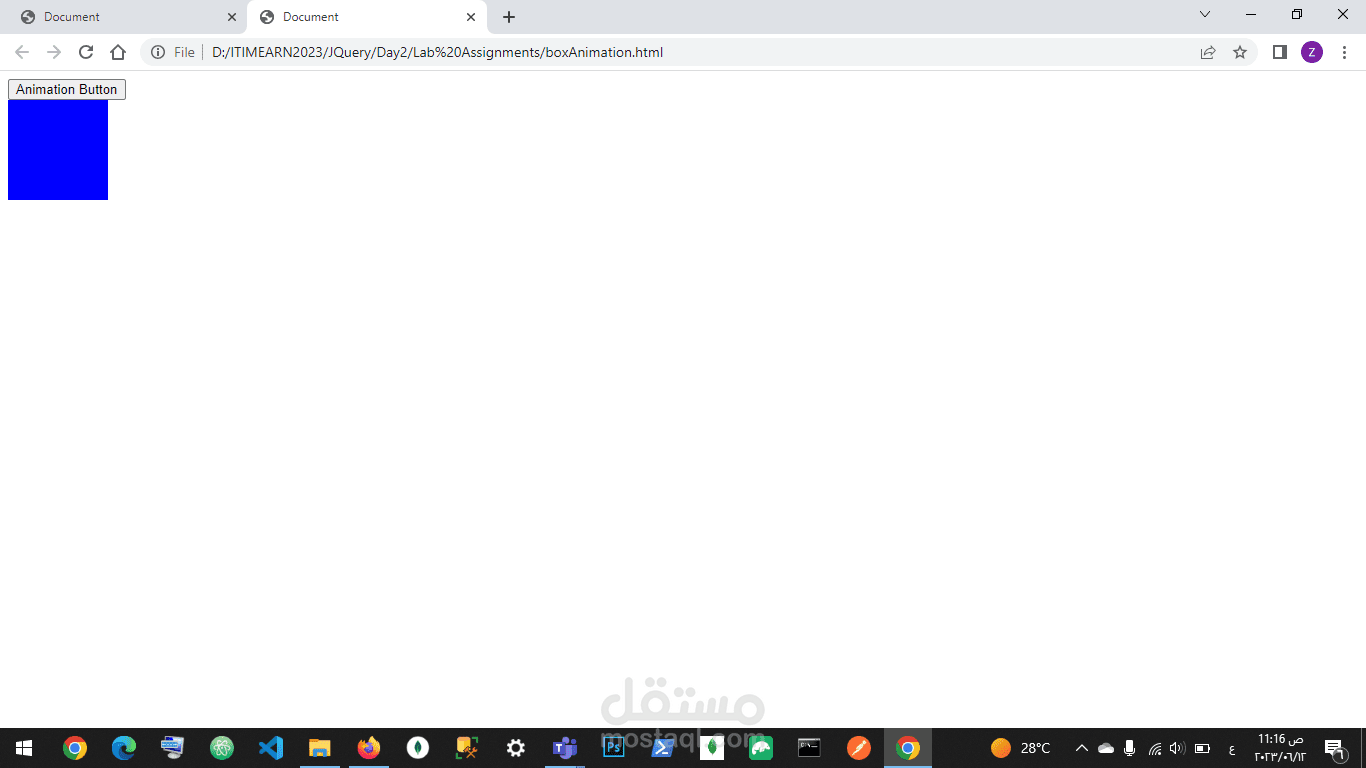The image size is (1366, 768).
Task: Launch Microsoft Edge from the taskbar
Action: click(x=122, y=748)
